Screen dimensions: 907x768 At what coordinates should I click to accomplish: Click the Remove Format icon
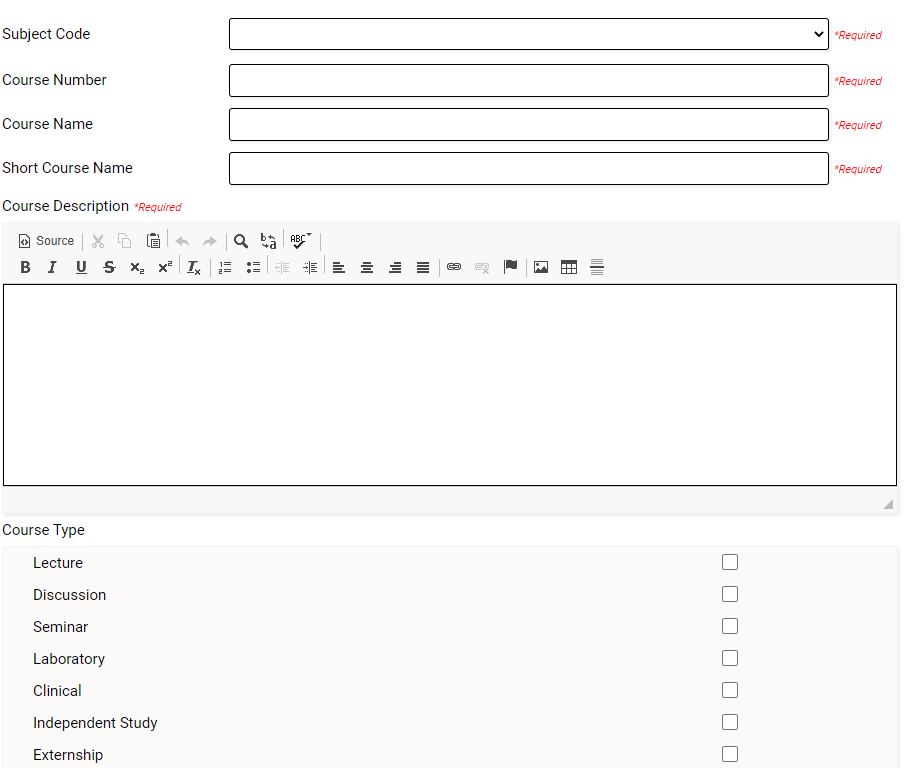coord(193,266)
